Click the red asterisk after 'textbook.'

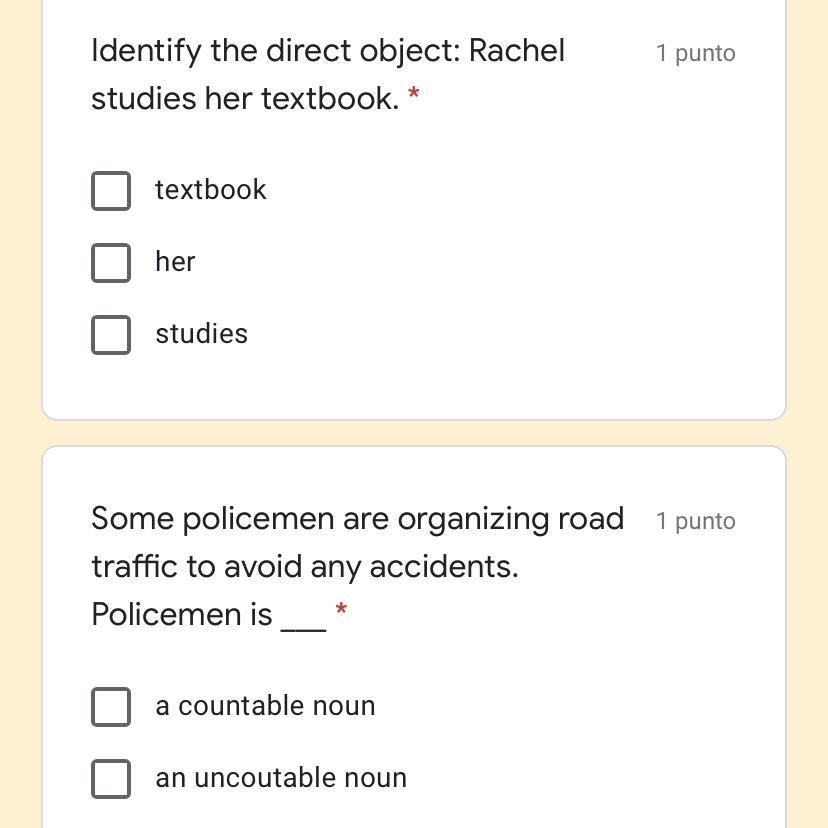[414, 95]
